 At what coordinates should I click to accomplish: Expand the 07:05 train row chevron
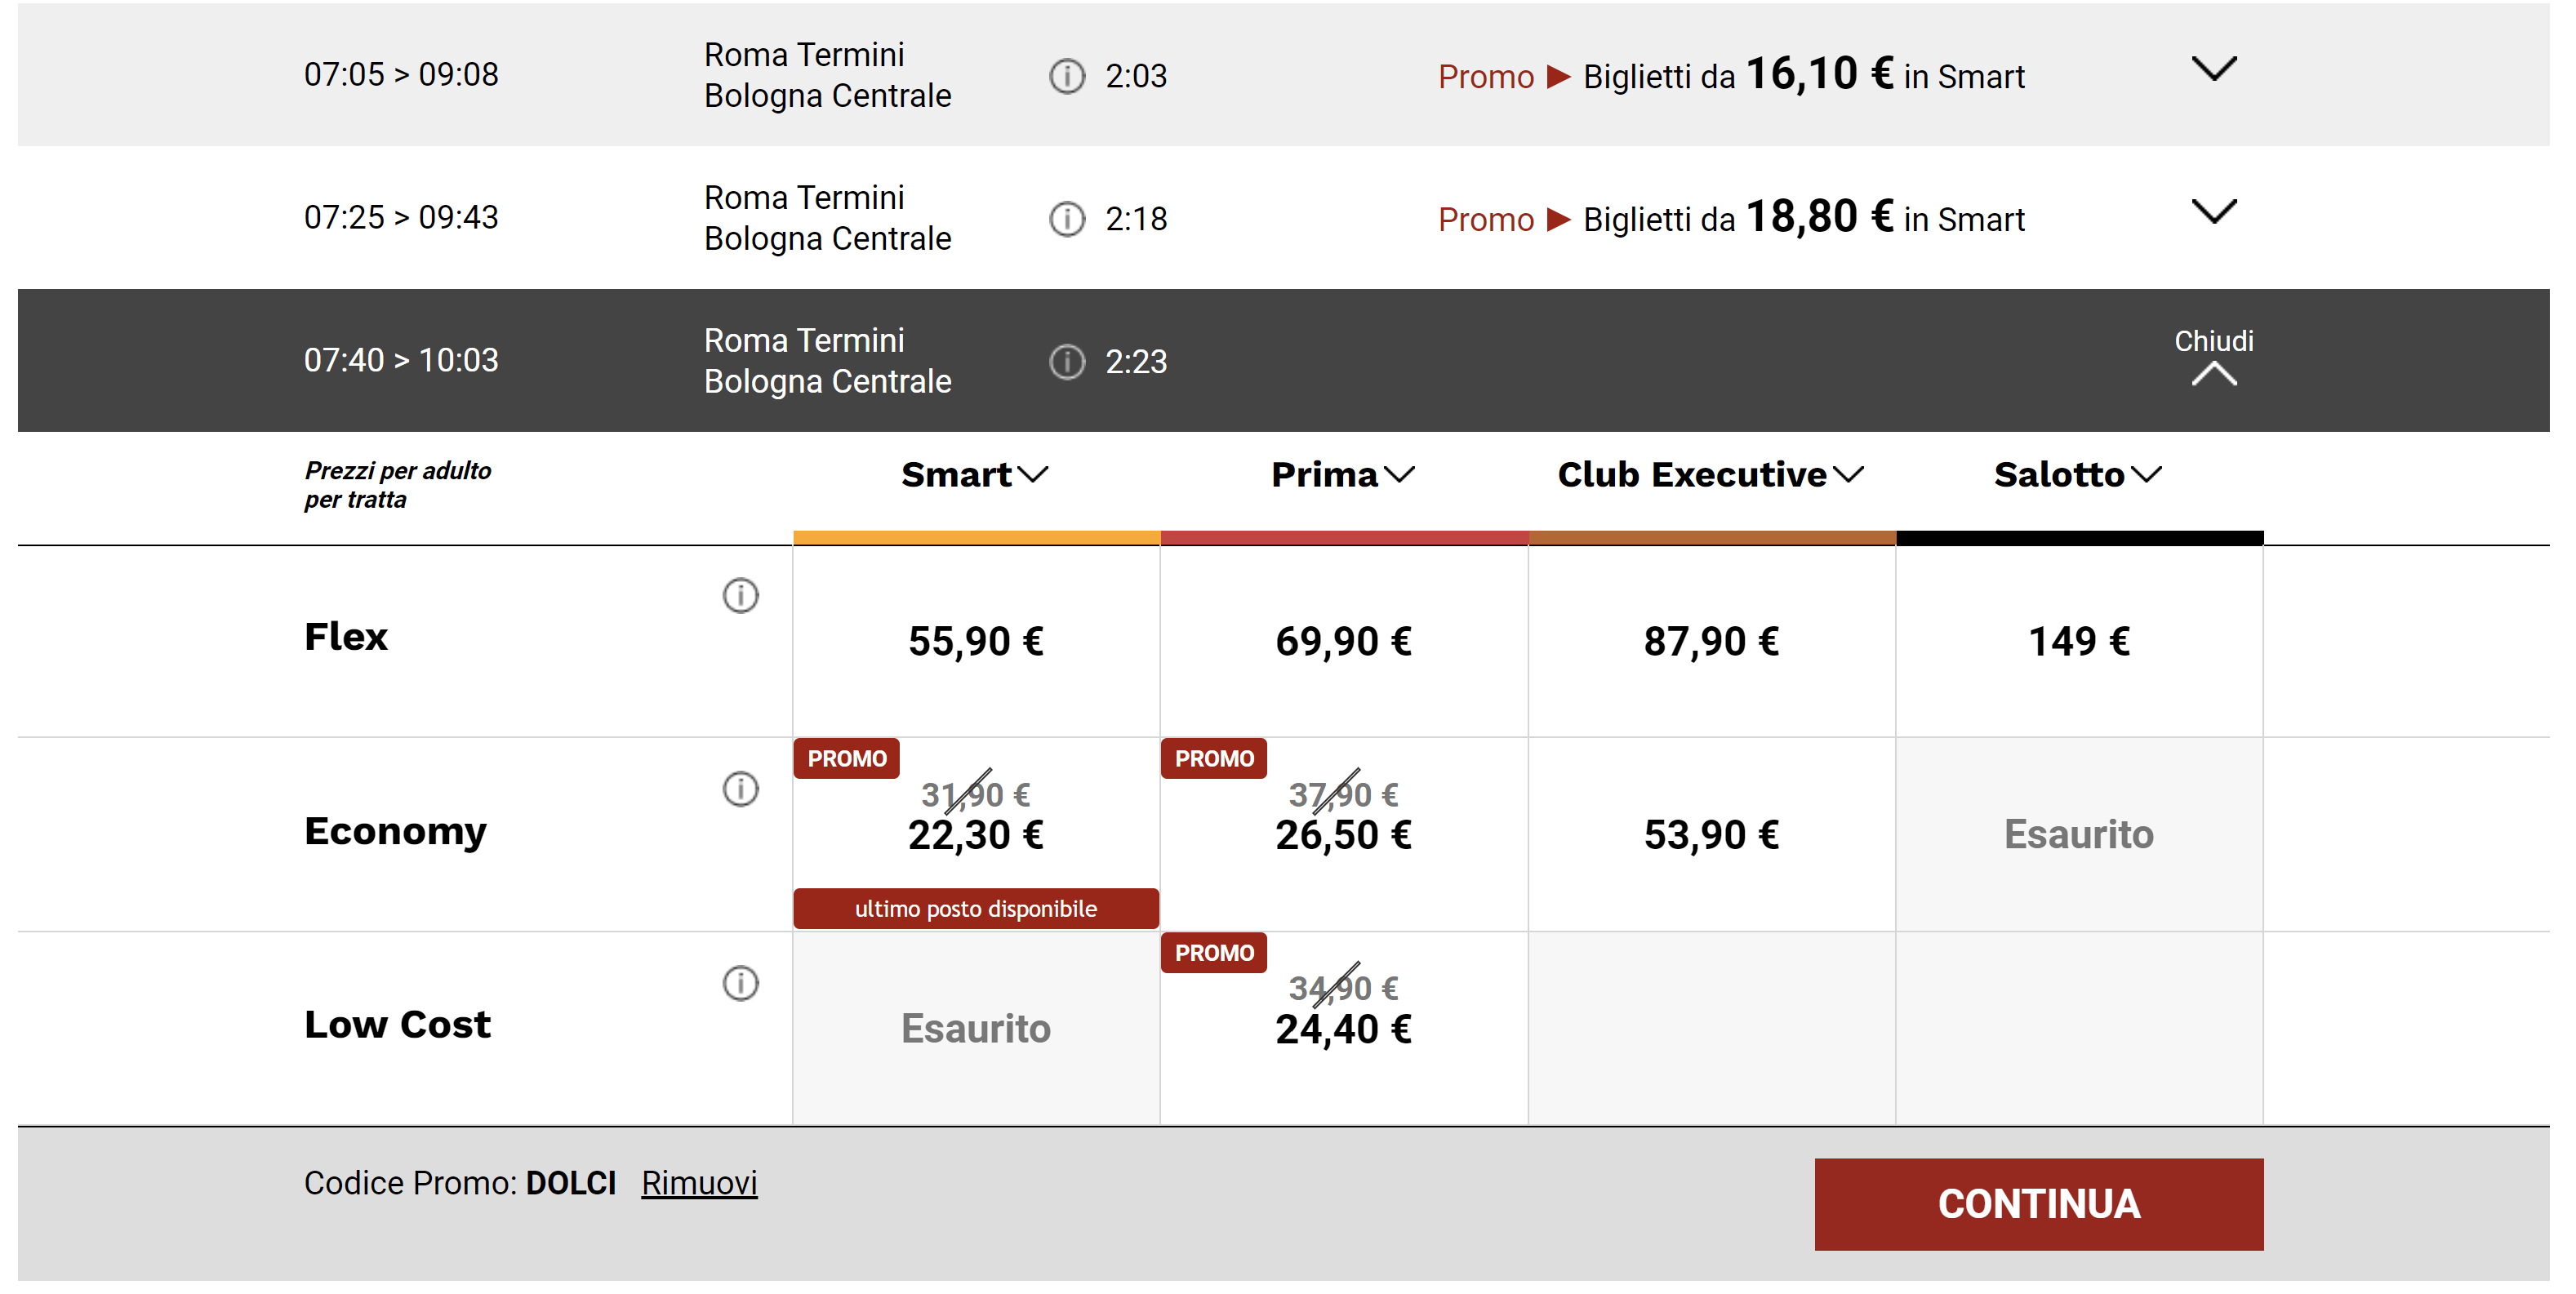click(x=2213, y=69)
